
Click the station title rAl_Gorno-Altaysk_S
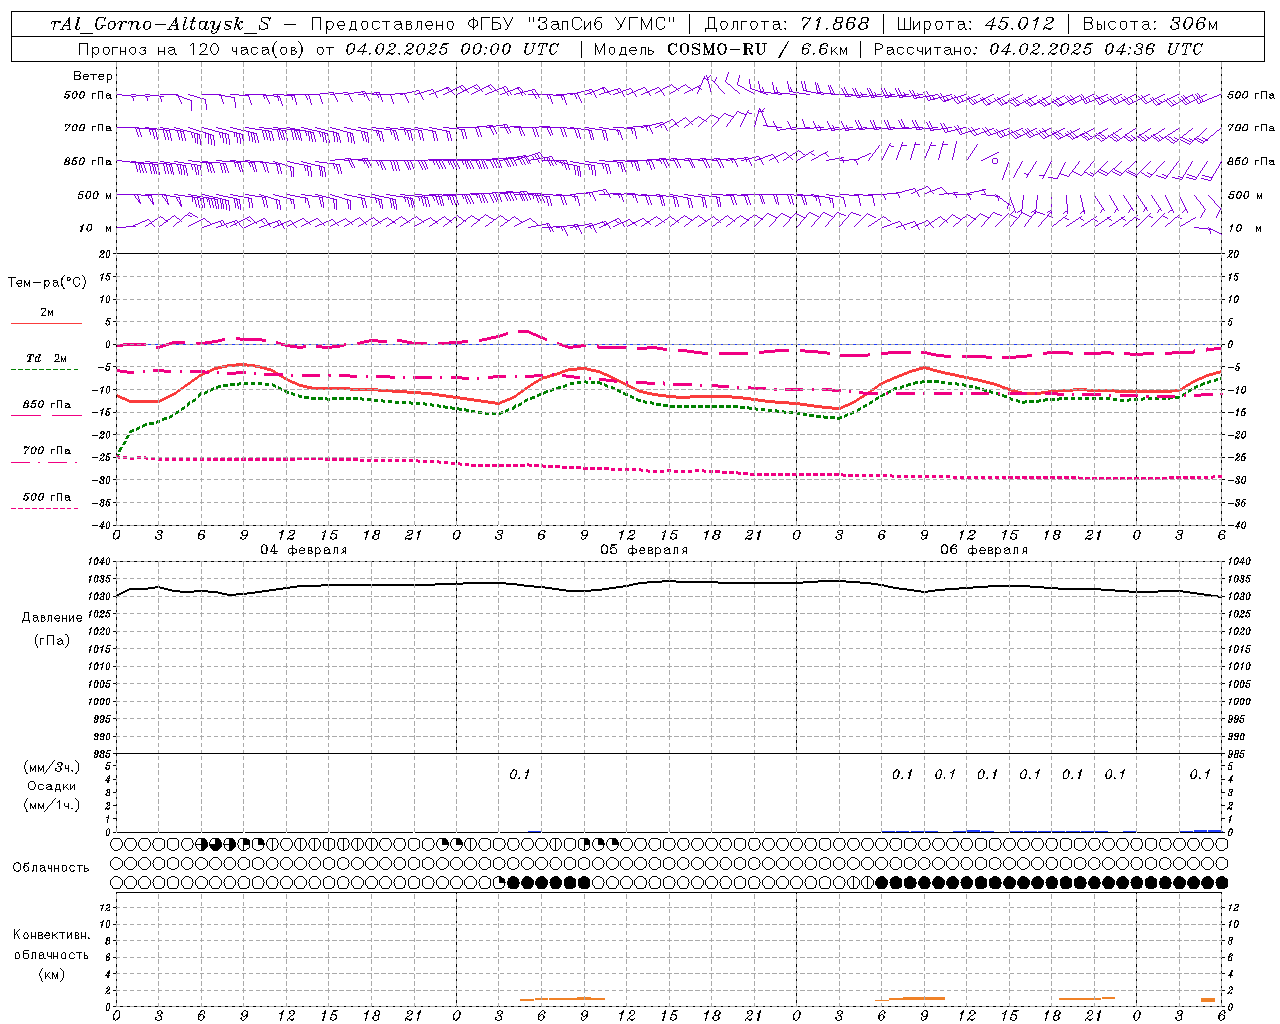(x=160, y=24)
